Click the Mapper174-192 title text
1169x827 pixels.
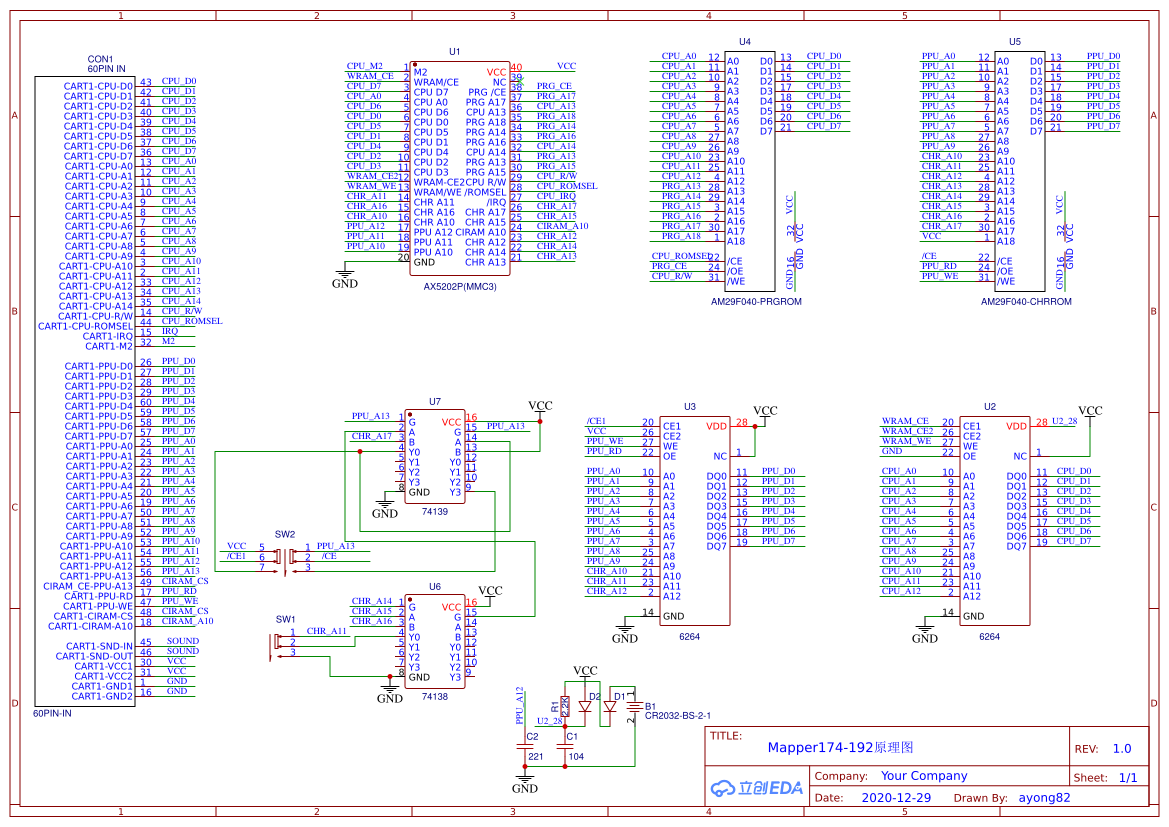[x=840, y=747]
